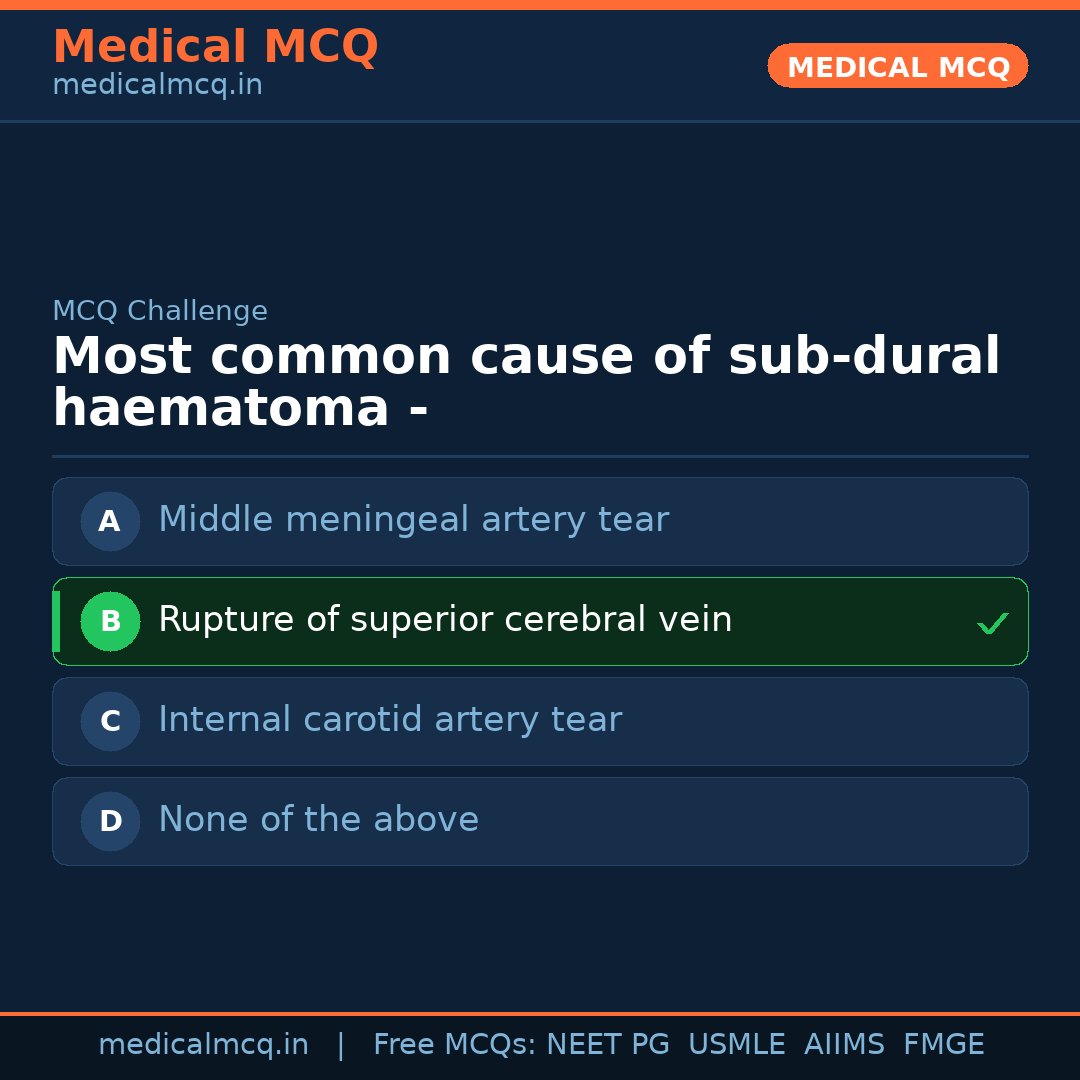
Task: Open the AIIMS free MCQs link
Action: click(845, 1044)
